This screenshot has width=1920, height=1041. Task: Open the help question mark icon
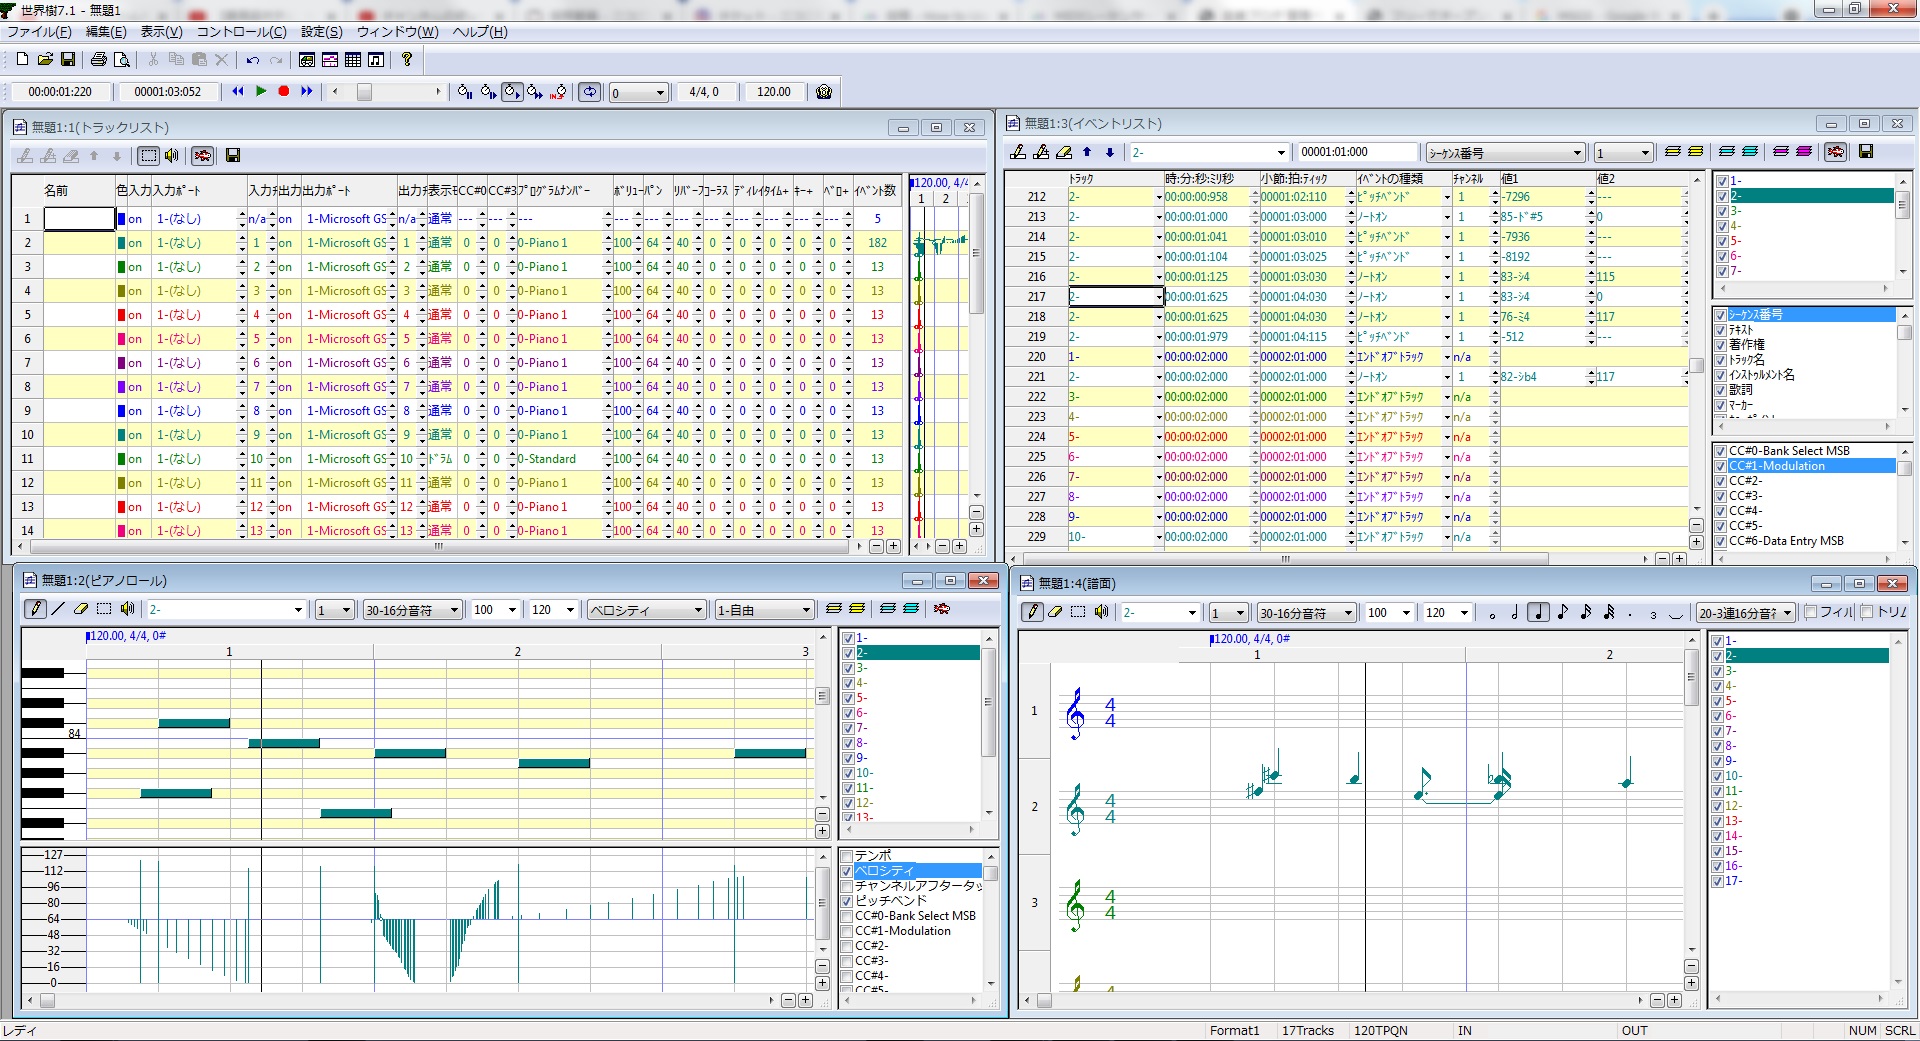coord(407,60)
